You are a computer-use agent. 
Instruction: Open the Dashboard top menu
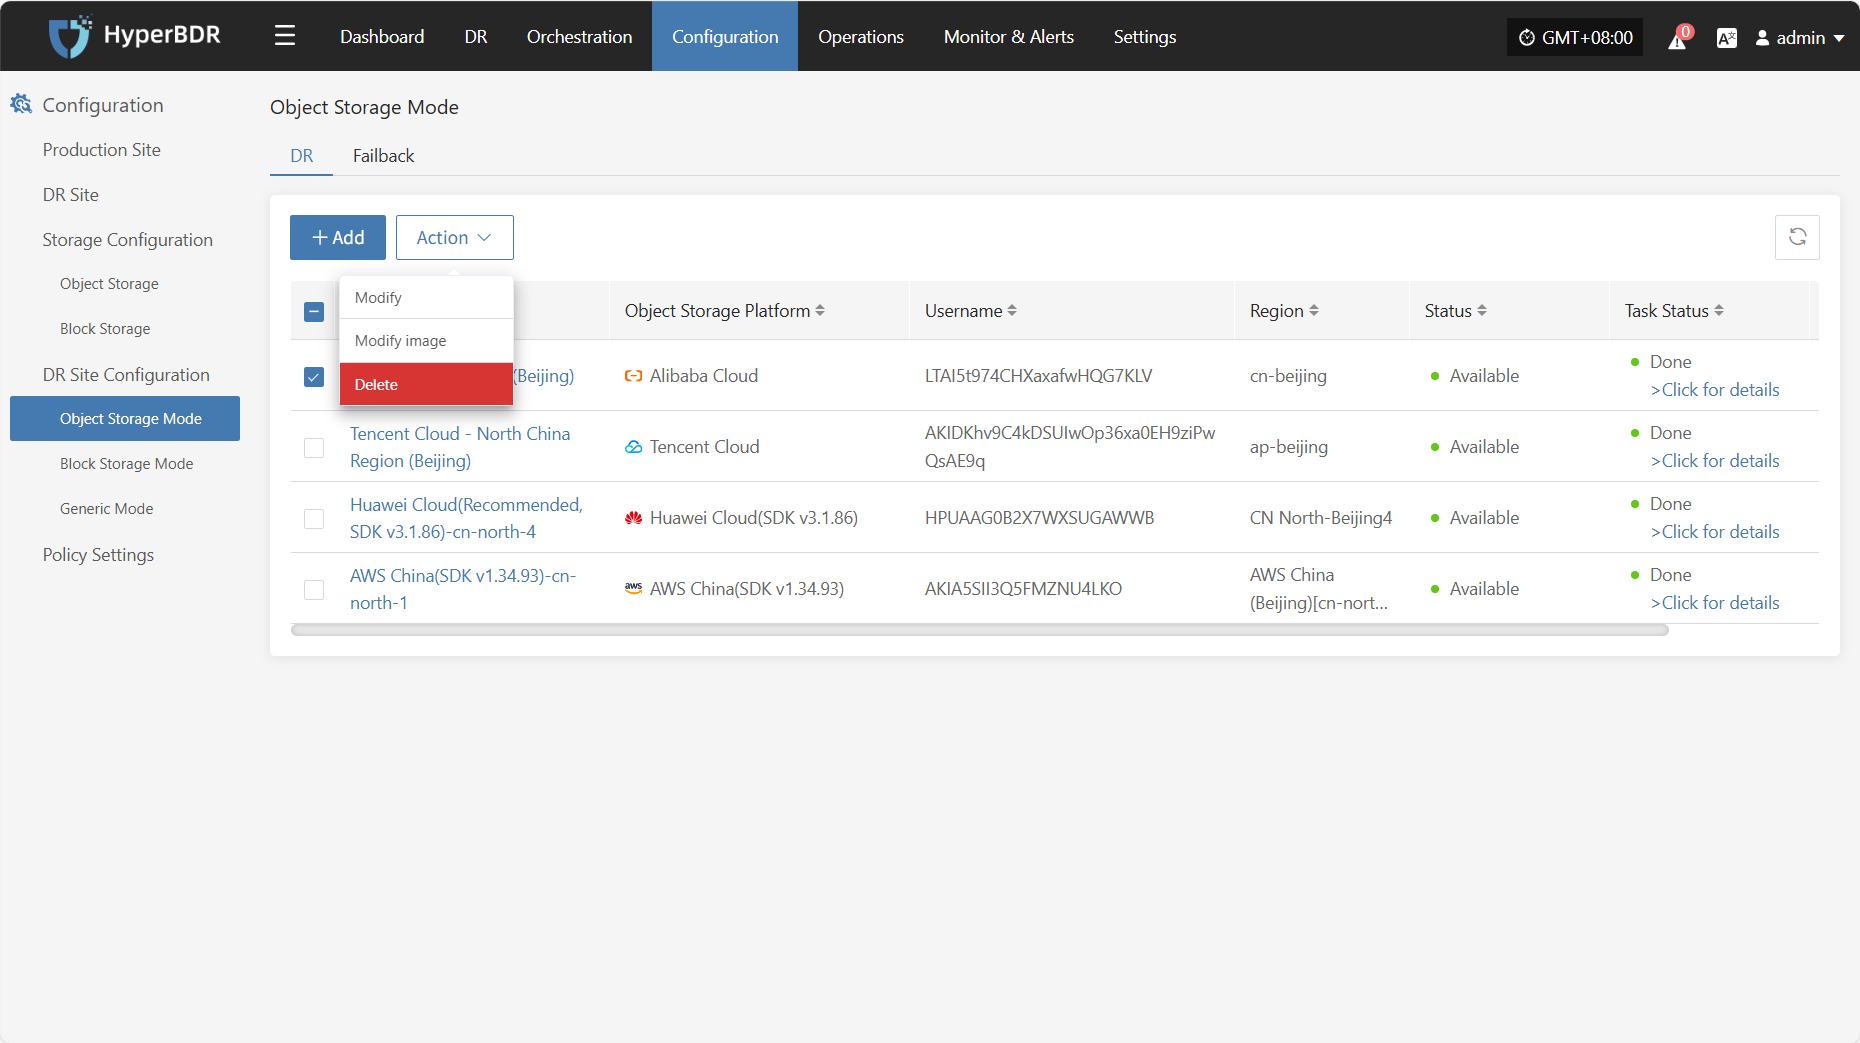(382, 37)
